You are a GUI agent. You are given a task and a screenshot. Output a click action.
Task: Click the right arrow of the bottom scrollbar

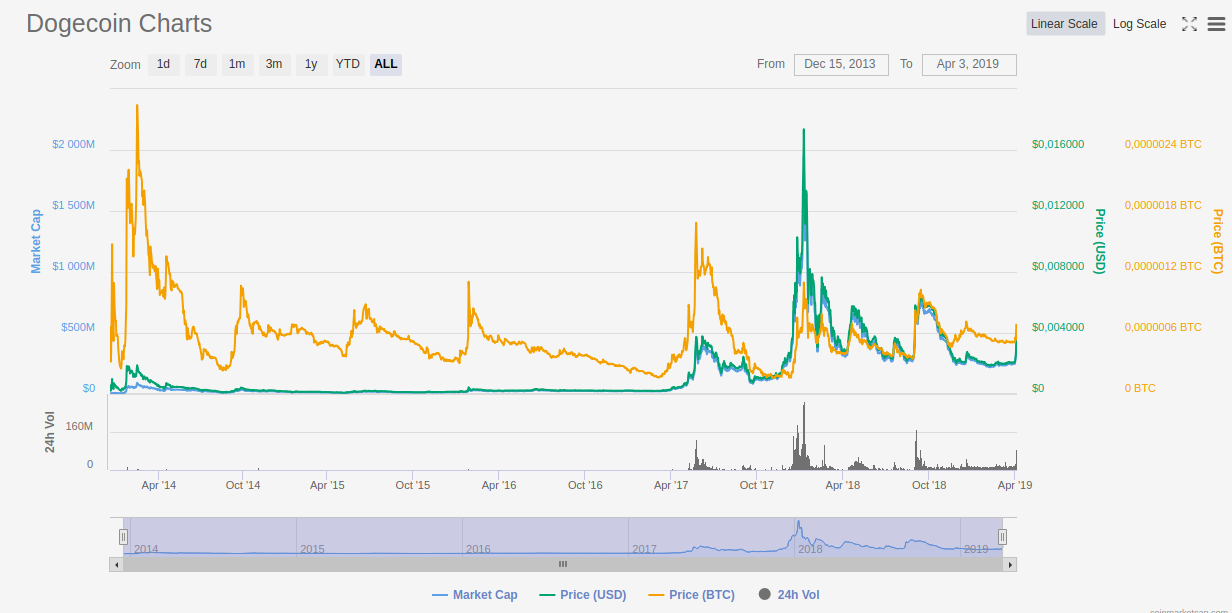[1009, 563]
